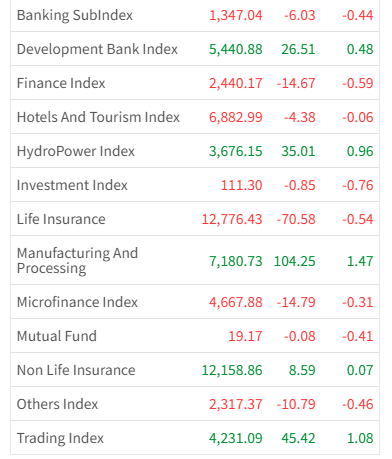This screenshot has width=392, height=459.
Task: Click the Banking SubIndex value 1,347.04
Action: (236, 16)
